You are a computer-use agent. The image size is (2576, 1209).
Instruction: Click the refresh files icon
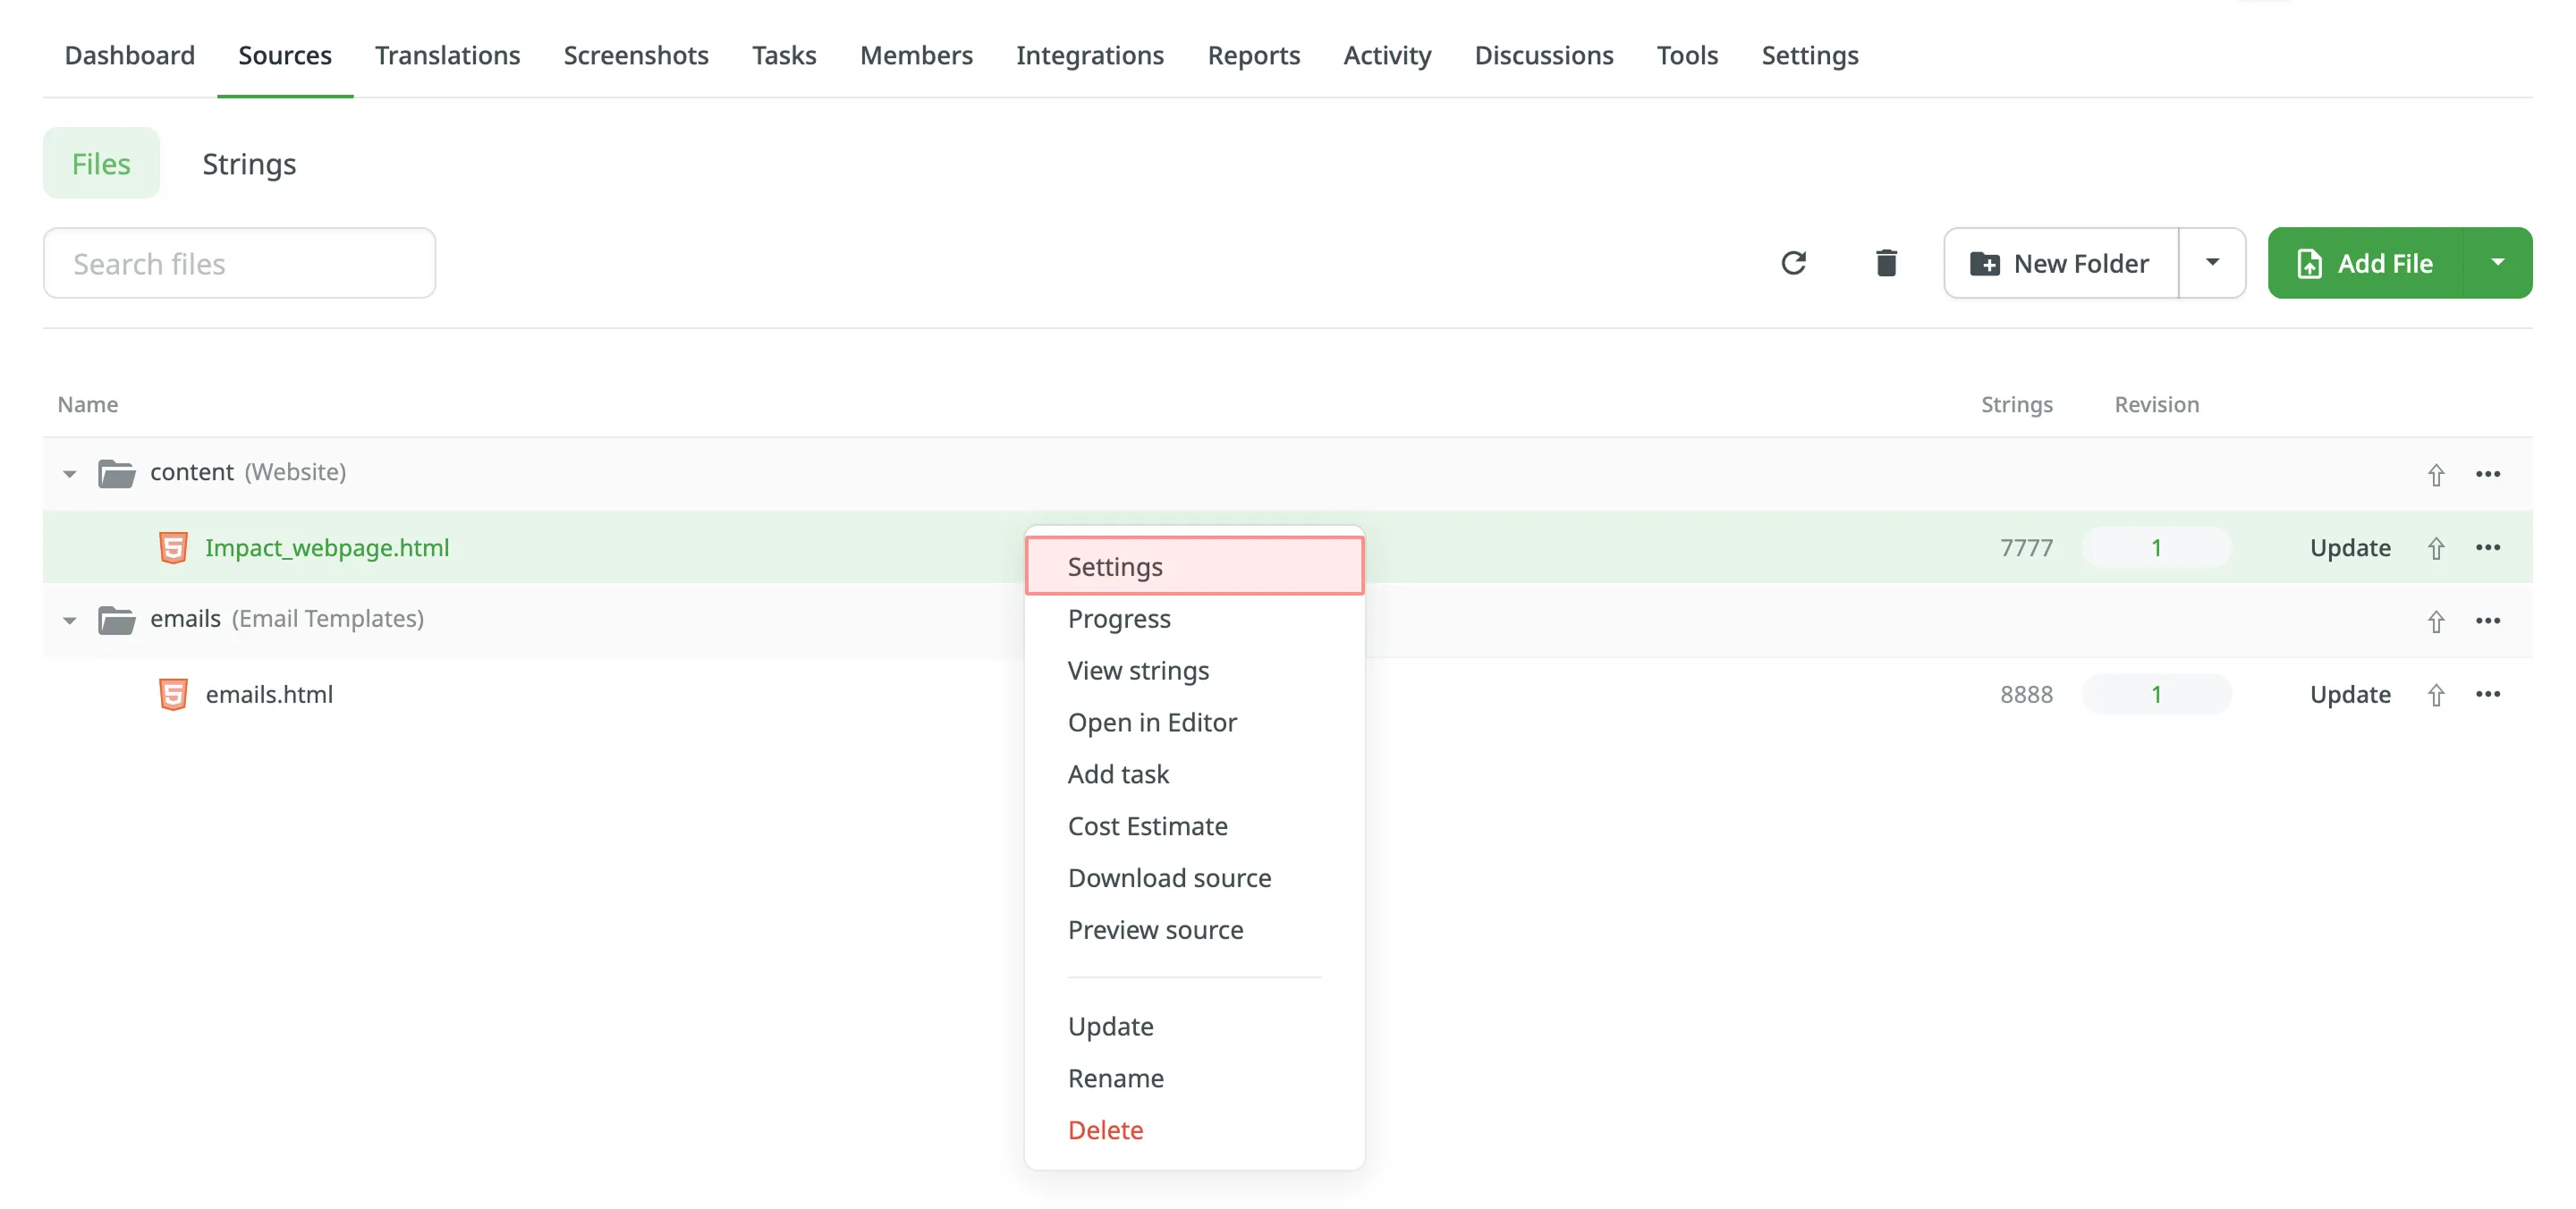point(1795,263)
